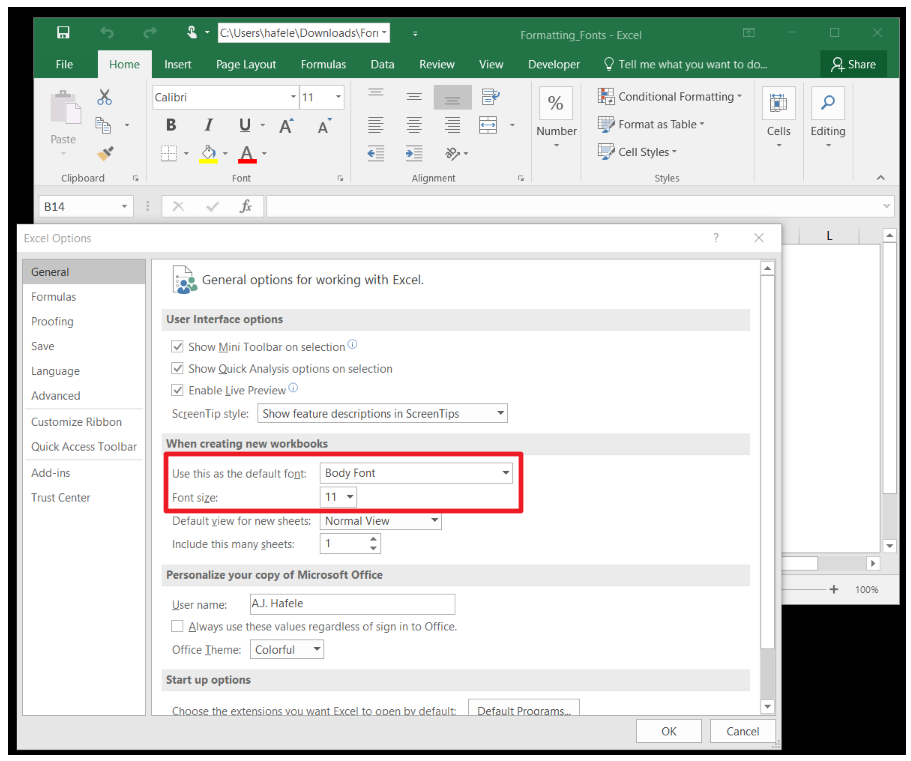This screenshot has height=761, width=911.
Task: Open Conditional Formatting menu
Action: pyautogui.click(x=670, y=96)
